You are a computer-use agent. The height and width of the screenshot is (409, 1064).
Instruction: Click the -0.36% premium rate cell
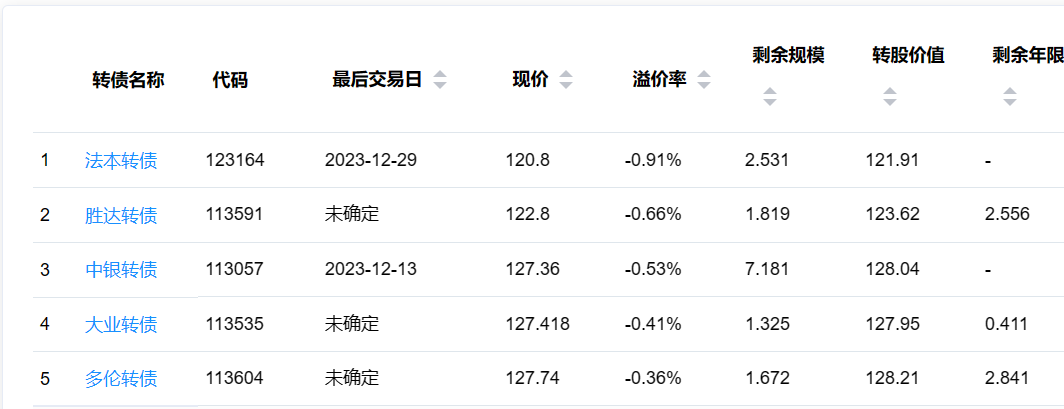pyautogui.click(x=653, y=378)
